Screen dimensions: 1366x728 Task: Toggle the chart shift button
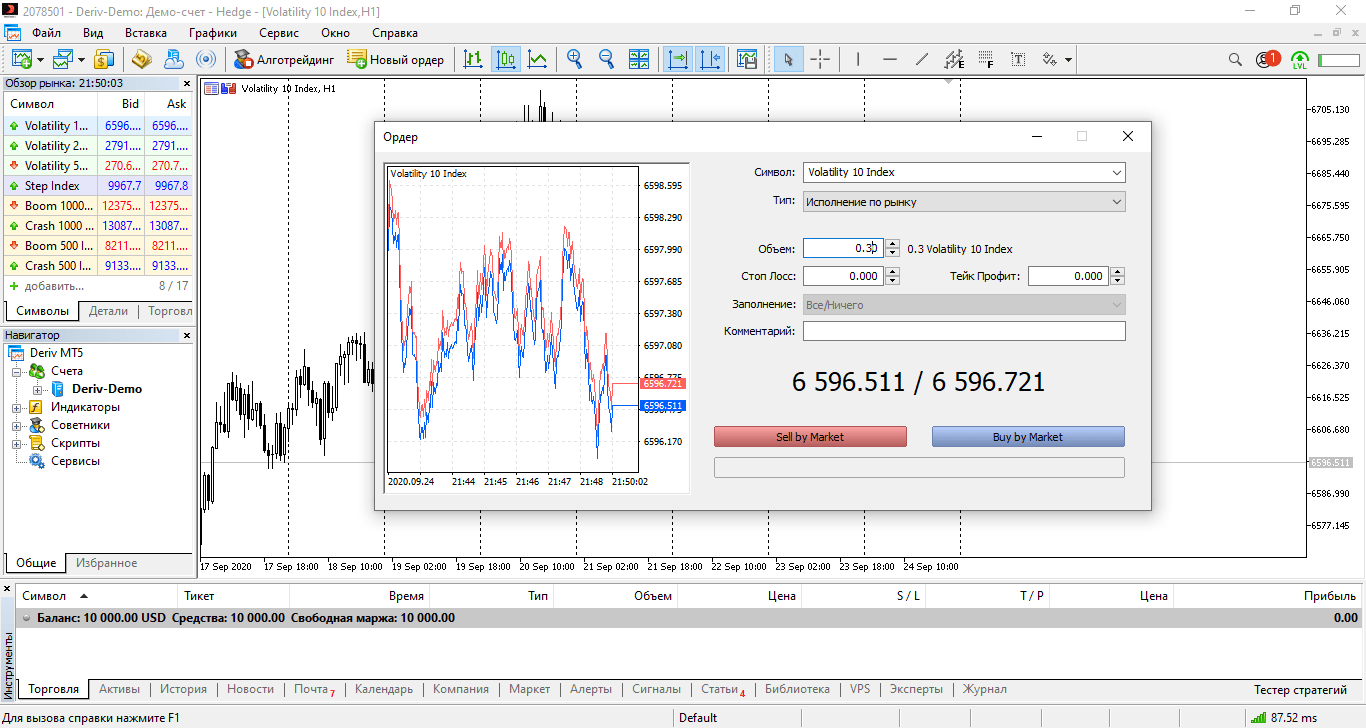[x=710, y=59]
